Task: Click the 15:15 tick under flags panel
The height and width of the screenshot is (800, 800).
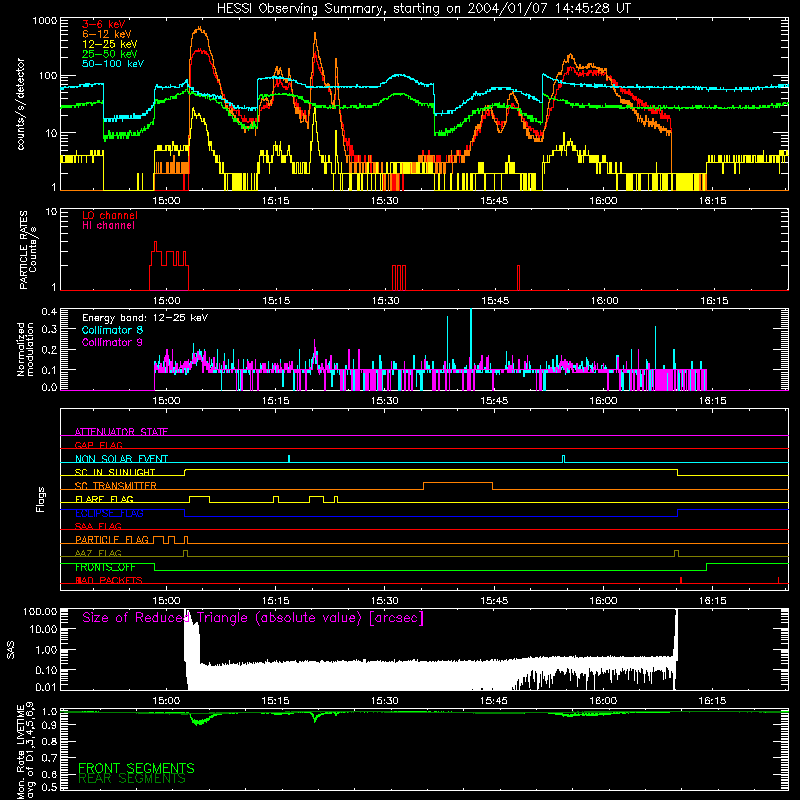Action: (x=276, y=601)
